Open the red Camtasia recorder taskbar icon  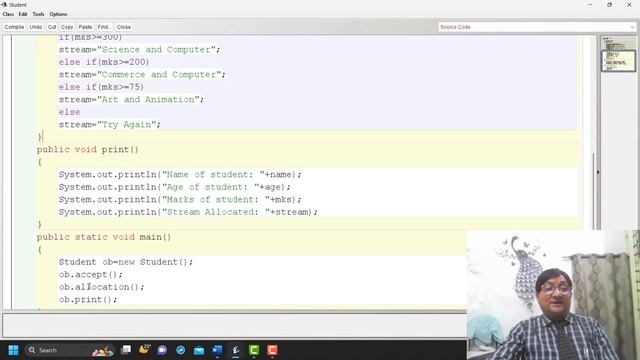(x=272, y=350)
